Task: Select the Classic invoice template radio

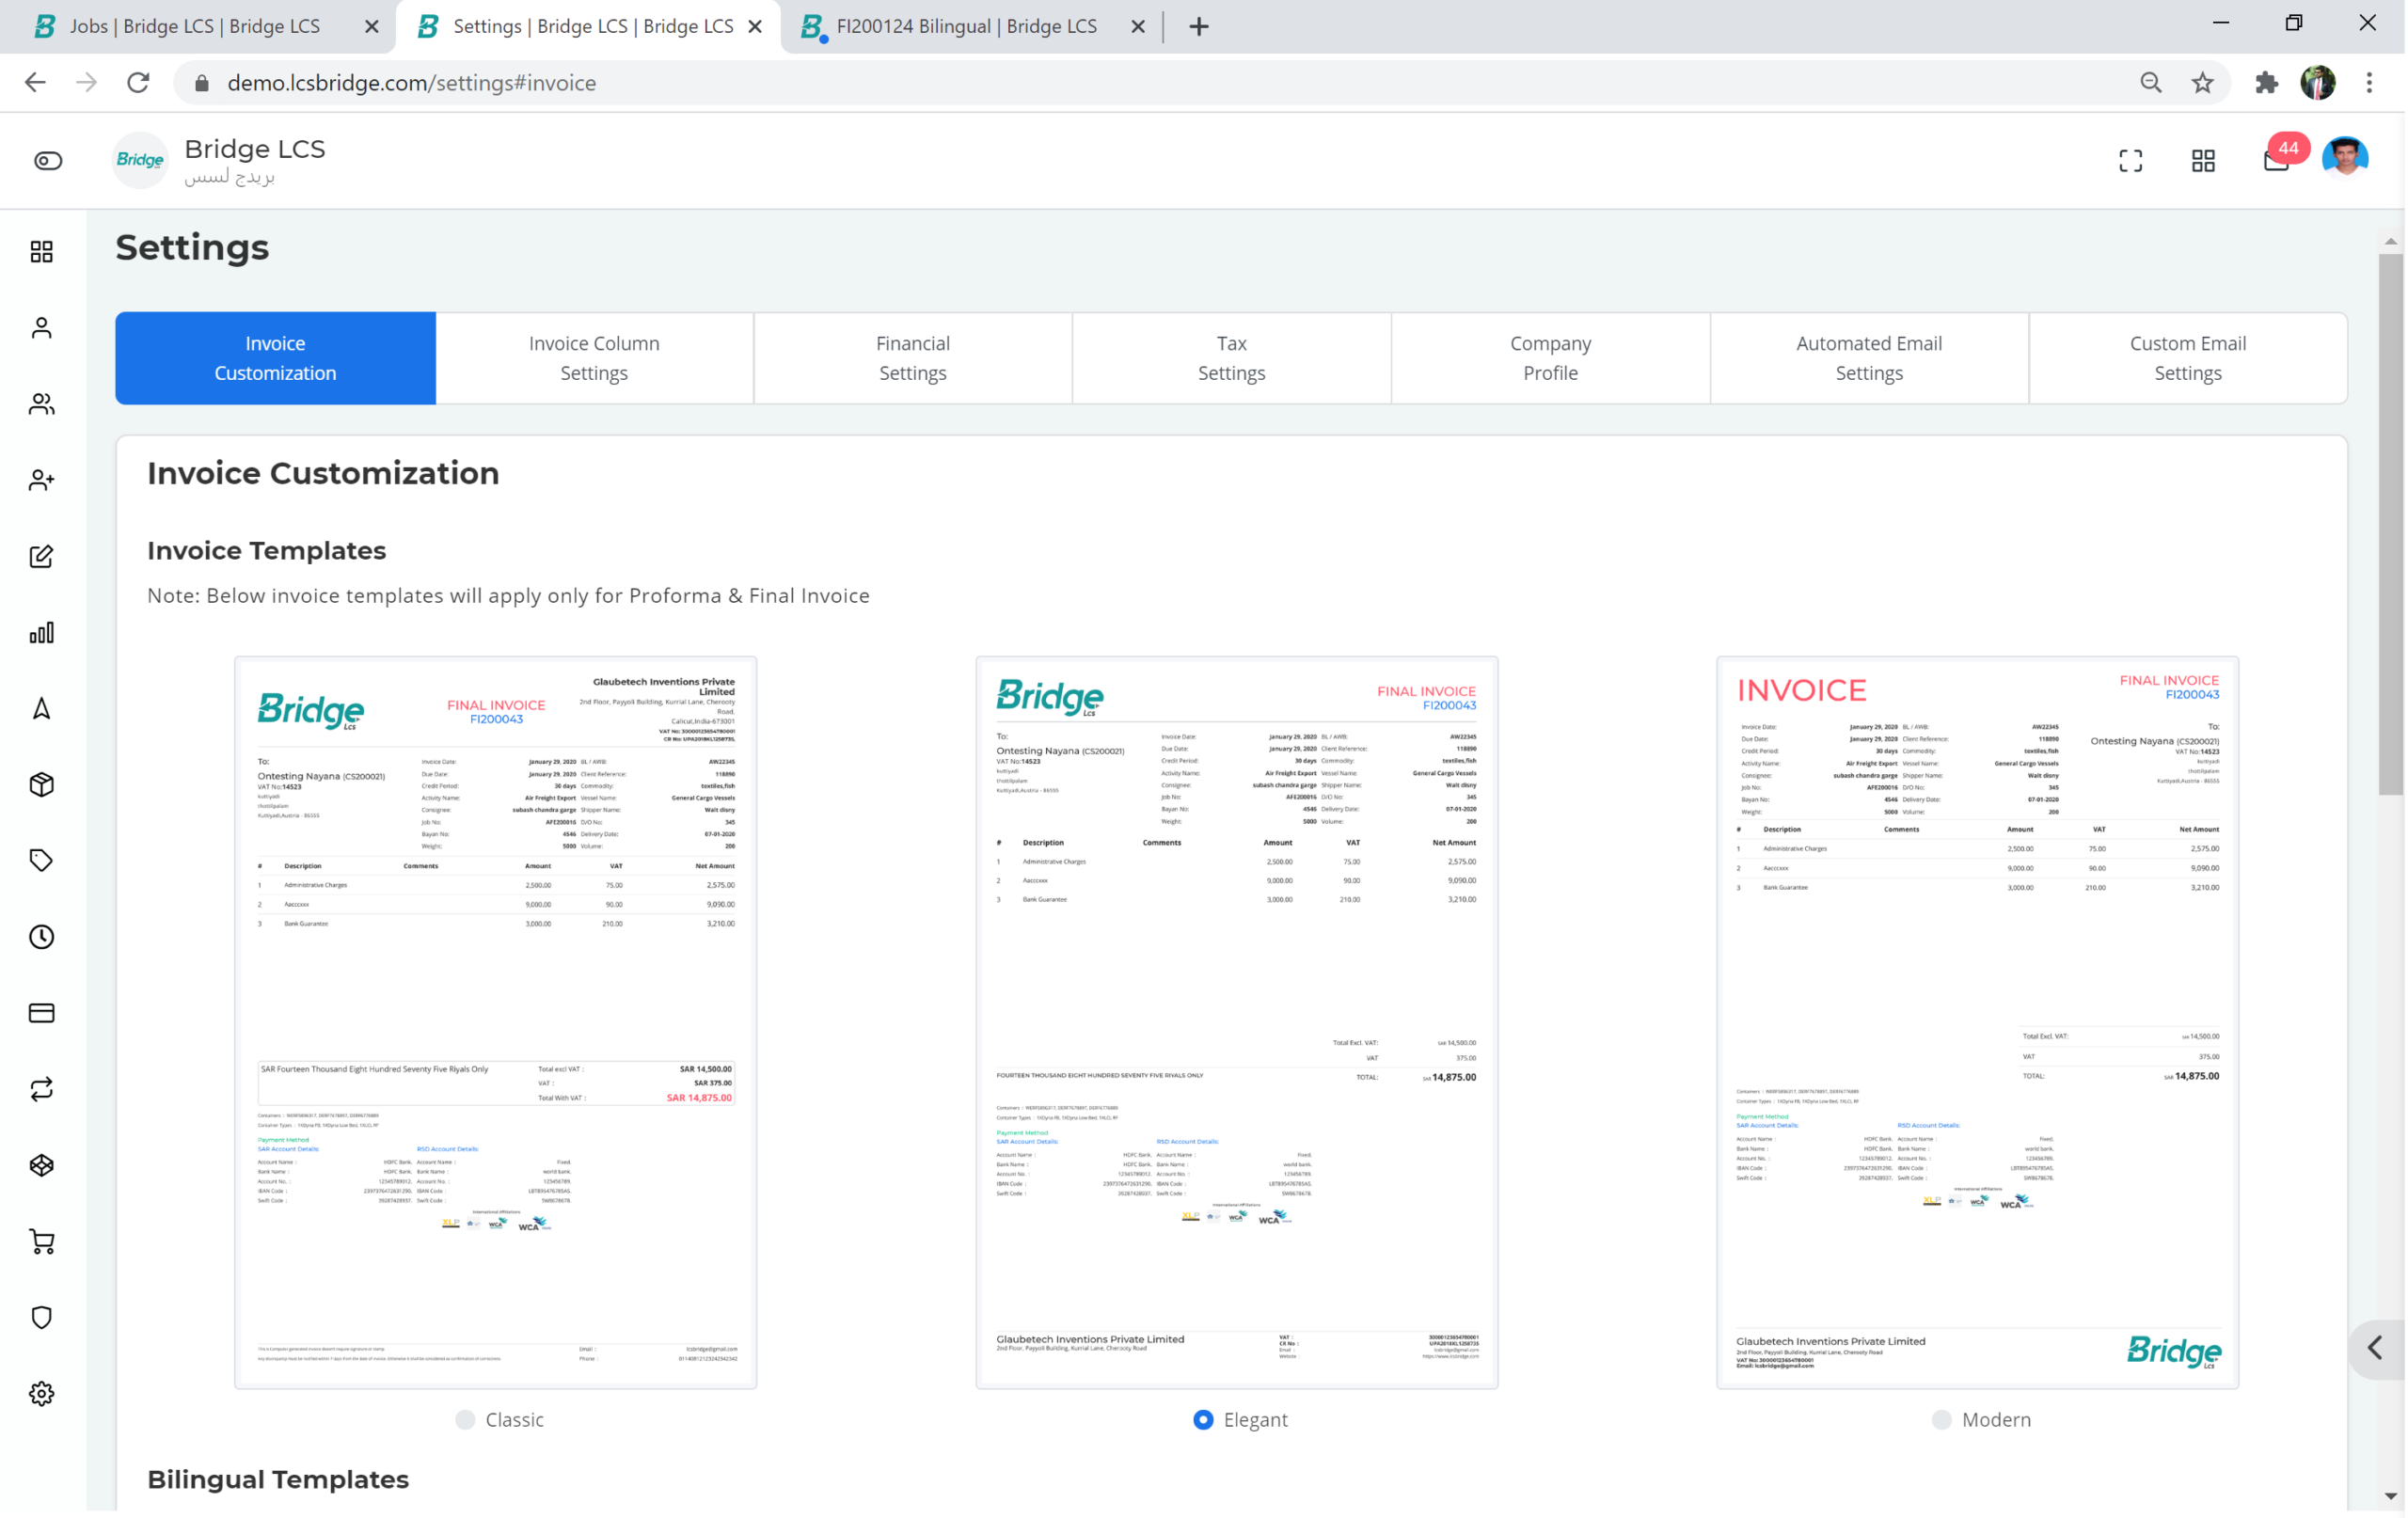Action: (x=465, y=1420)
